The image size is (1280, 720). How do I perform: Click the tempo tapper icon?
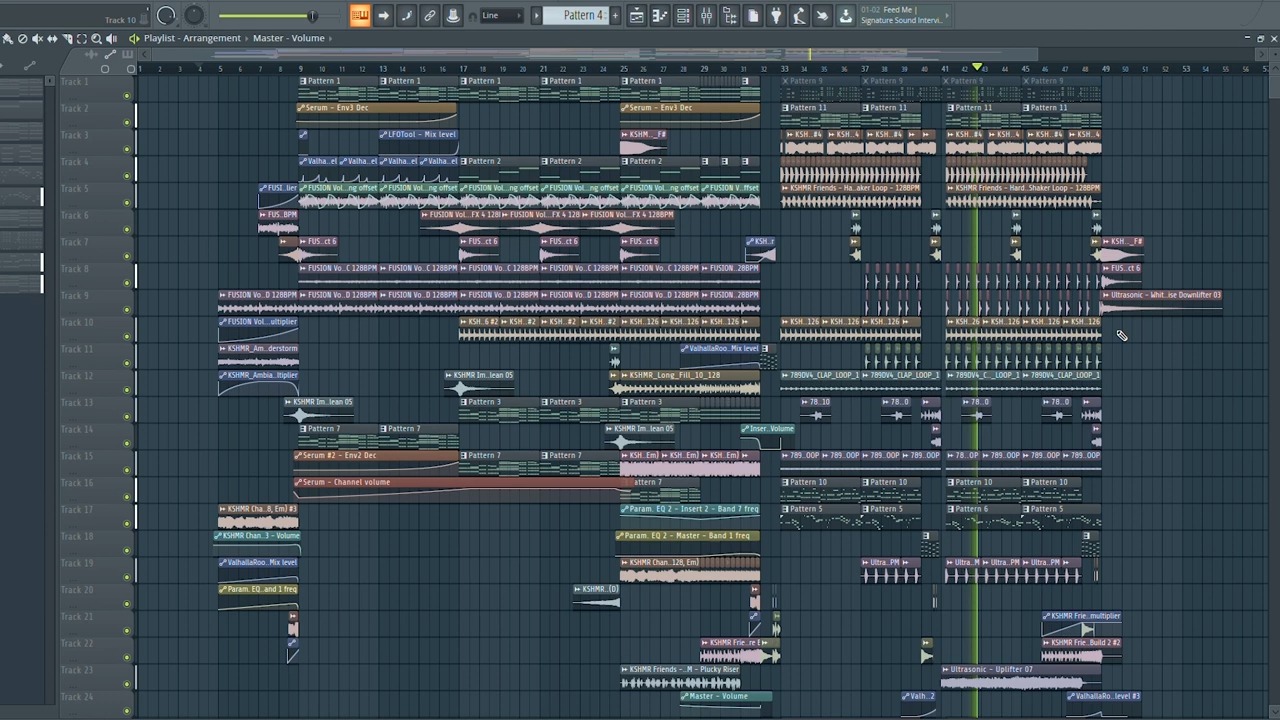[x=799, y=15]
